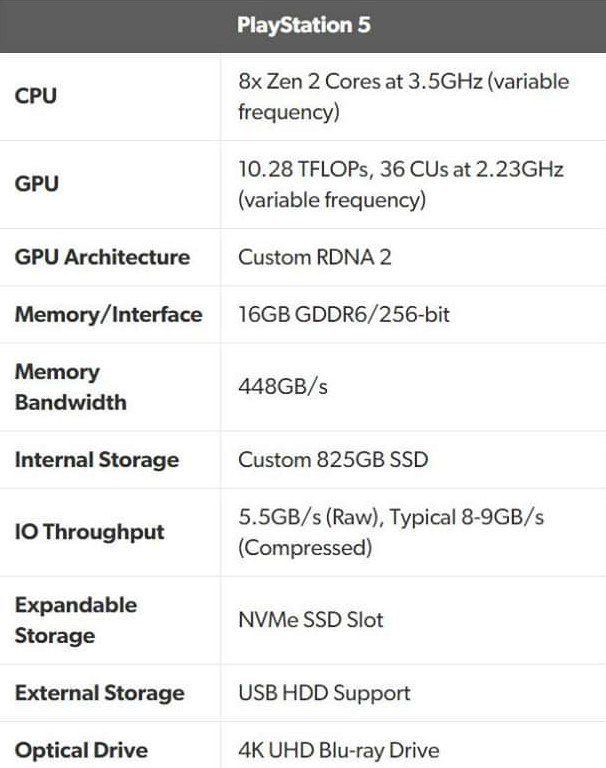Select the Memory/Interface label
This screenshot has height=768, width=606.
[x=108, y=315]
